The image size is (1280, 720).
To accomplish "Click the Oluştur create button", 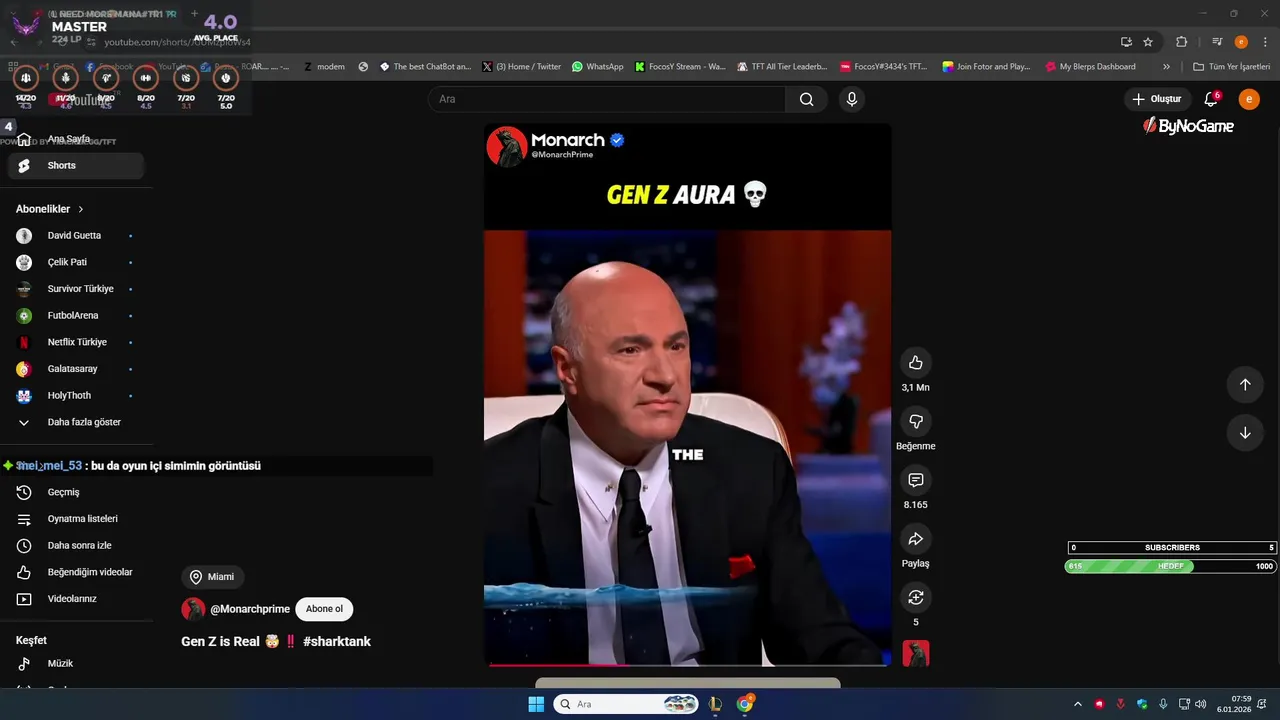I will 1156,99.
